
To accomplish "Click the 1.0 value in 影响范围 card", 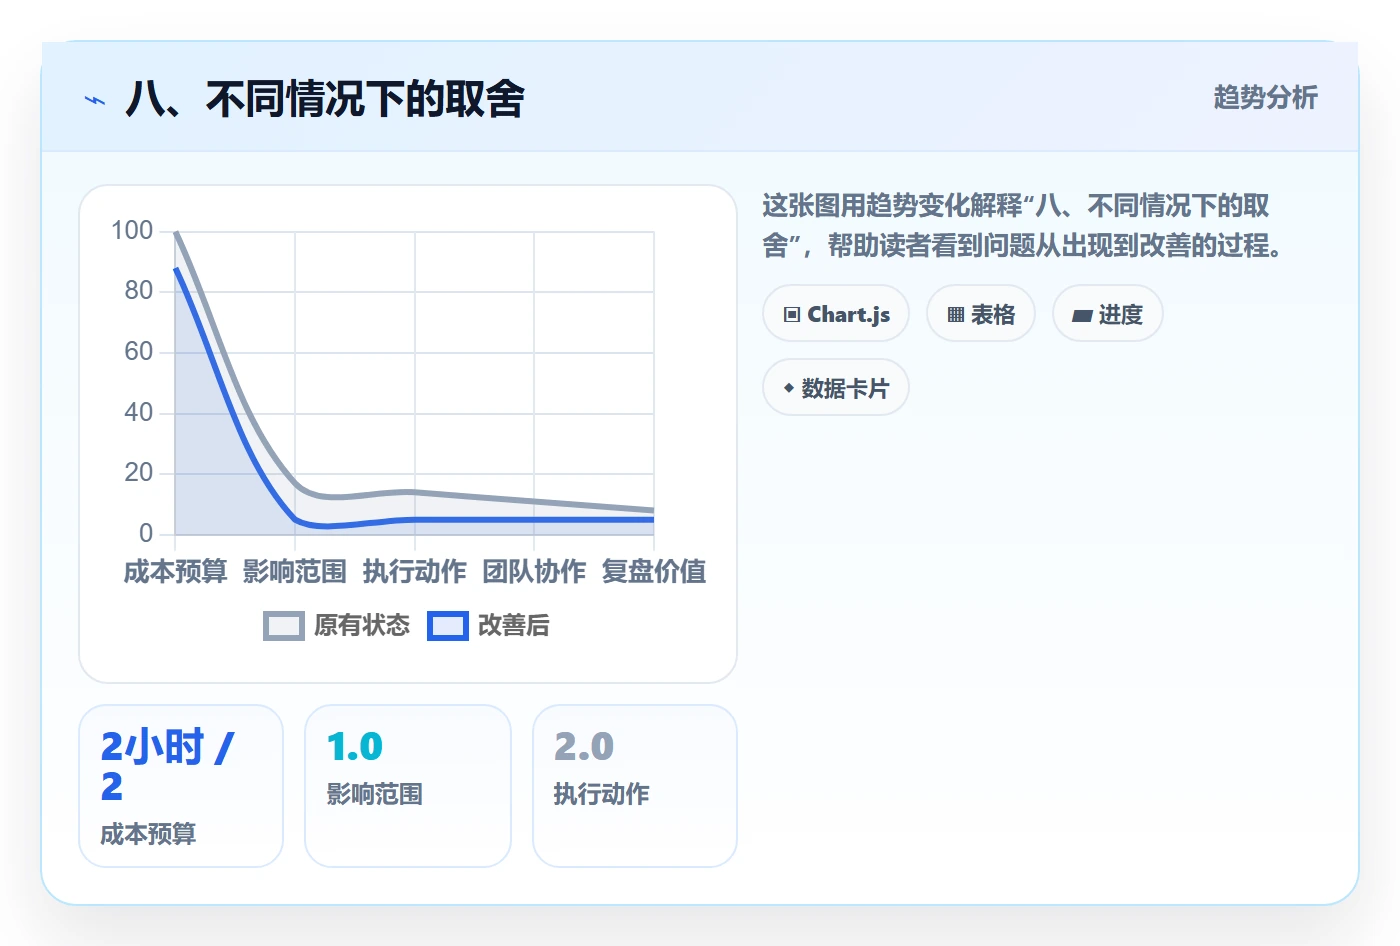I will [x=355, y=747].
